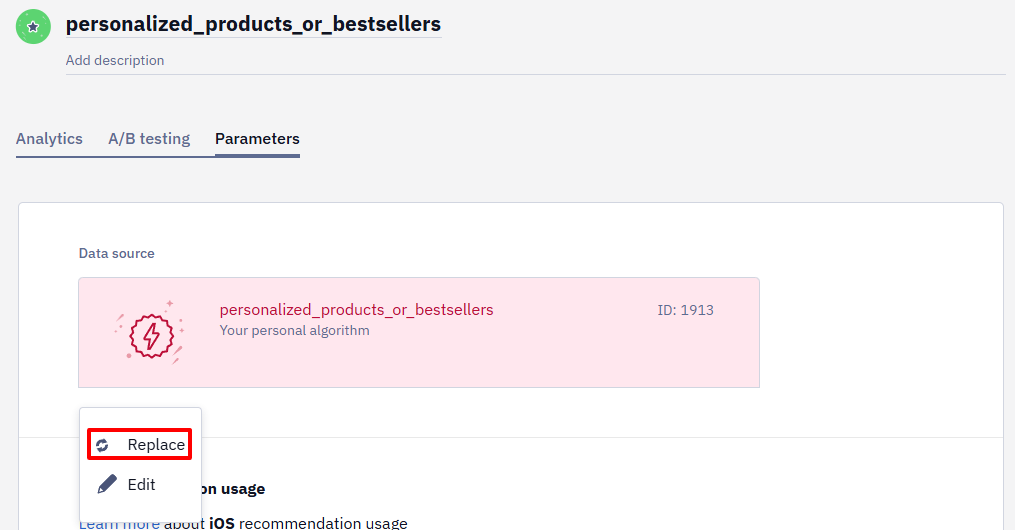Viewport: 1015px width, 530px height.
Task: Choose Replace from the popup menu
Action: pos(140,445)
